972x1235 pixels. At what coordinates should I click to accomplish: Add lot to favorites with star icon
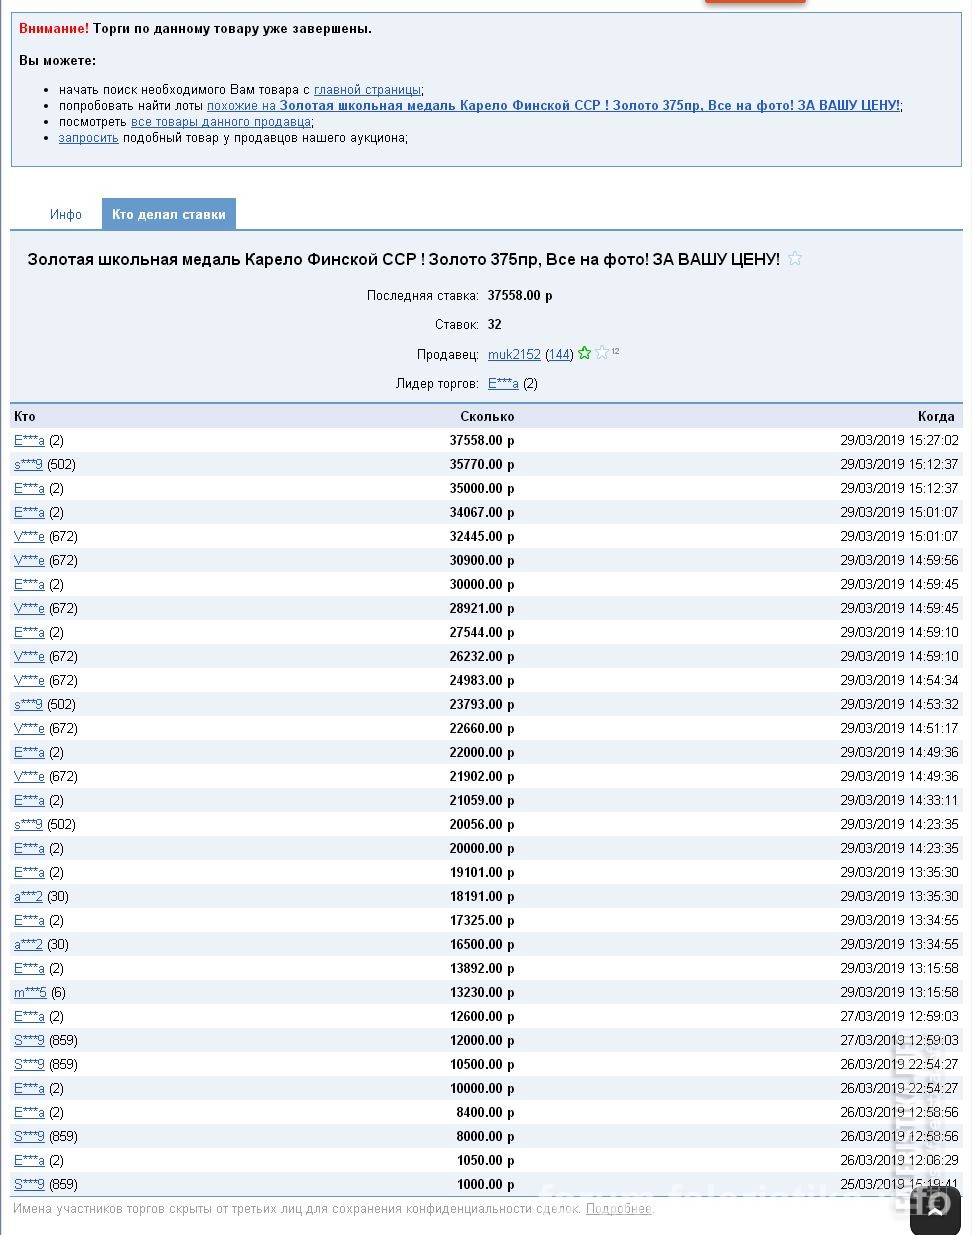point(795,258)
